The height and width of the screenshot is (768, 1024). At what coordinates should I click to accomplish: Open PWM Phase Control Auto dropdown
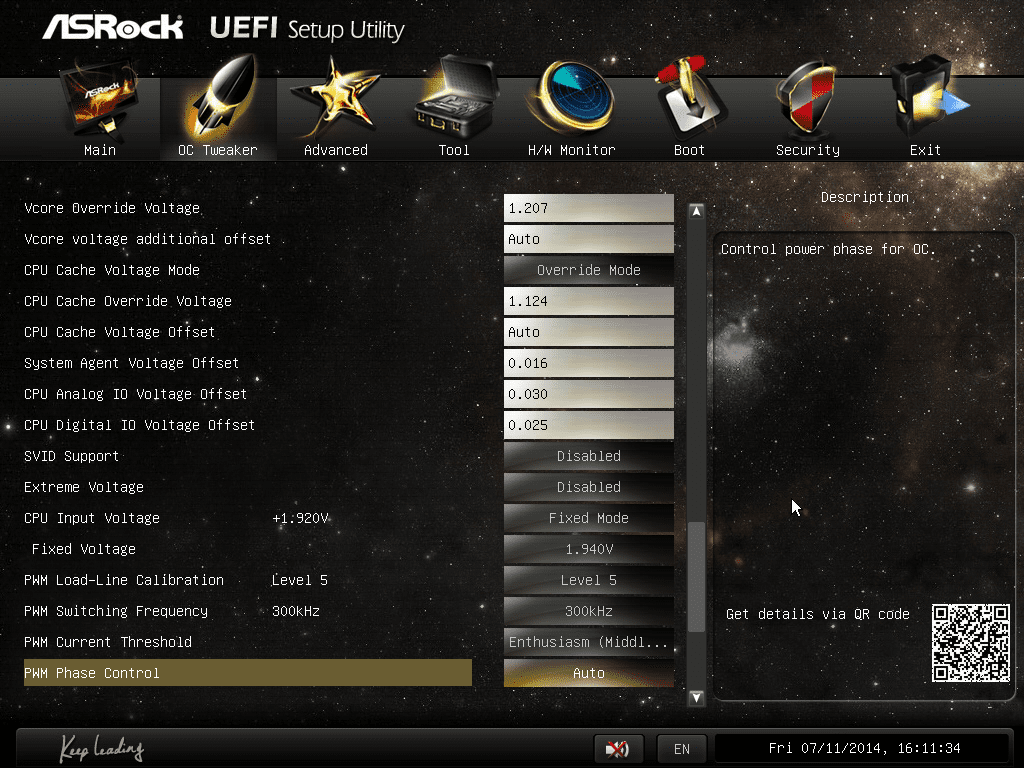point(588,673)
